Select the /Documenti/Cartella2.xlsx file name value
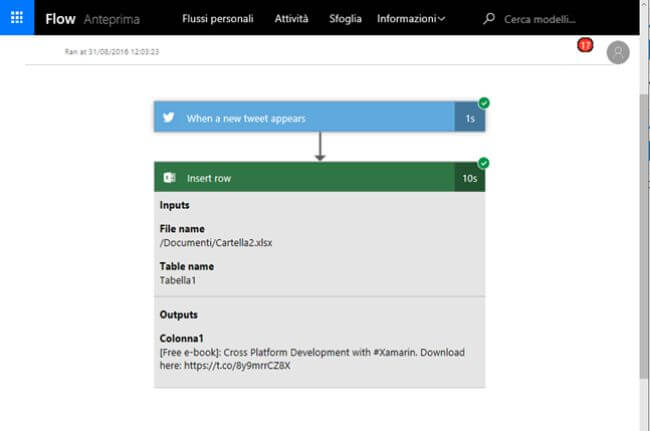The height and width of the screenshot is (431, 650). [216, 243]
